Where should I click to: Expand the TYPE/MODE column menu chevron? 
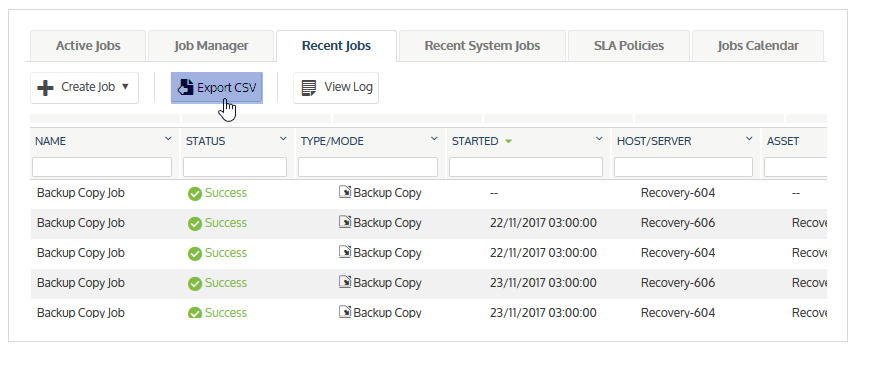coord(434,139)
